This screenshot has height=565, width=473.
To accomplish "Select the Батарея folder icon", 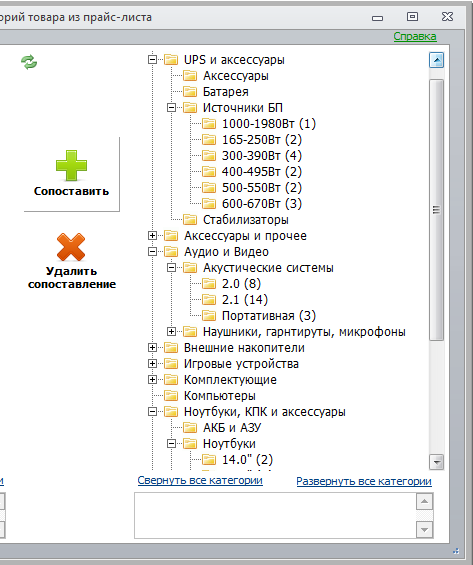I will pos(190,92).
